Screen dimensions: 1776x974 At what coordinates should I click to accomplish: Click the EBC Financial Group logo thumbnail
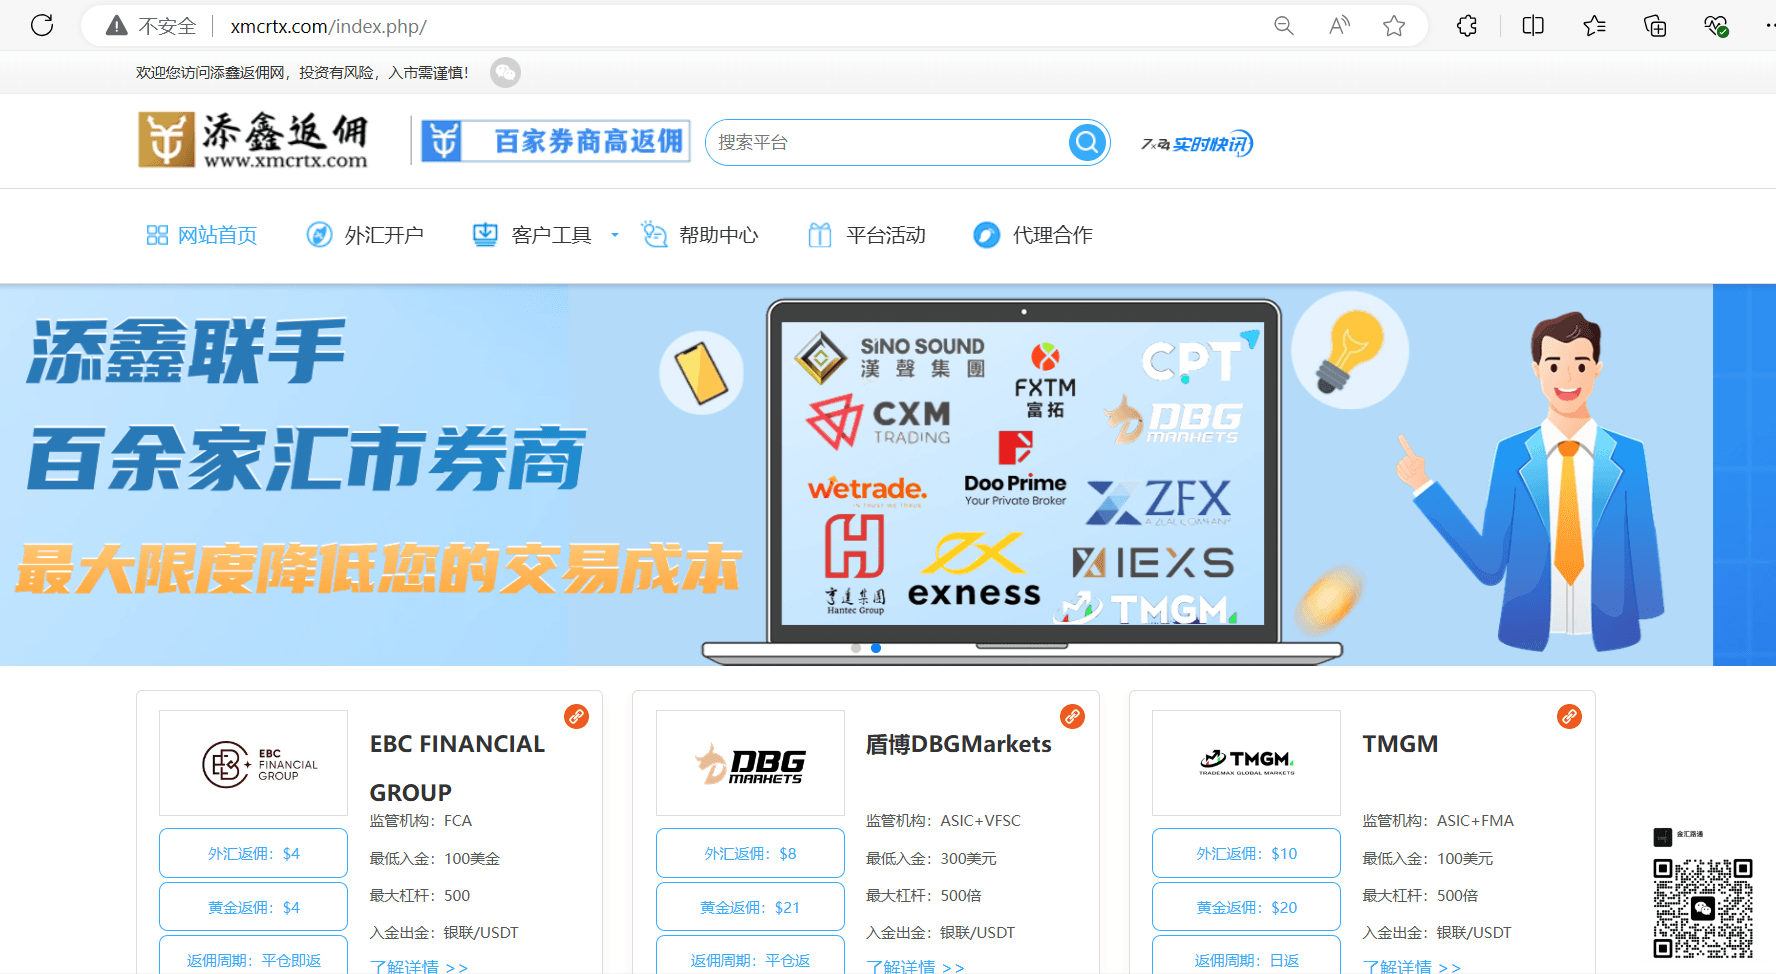[x=253, y=763]
